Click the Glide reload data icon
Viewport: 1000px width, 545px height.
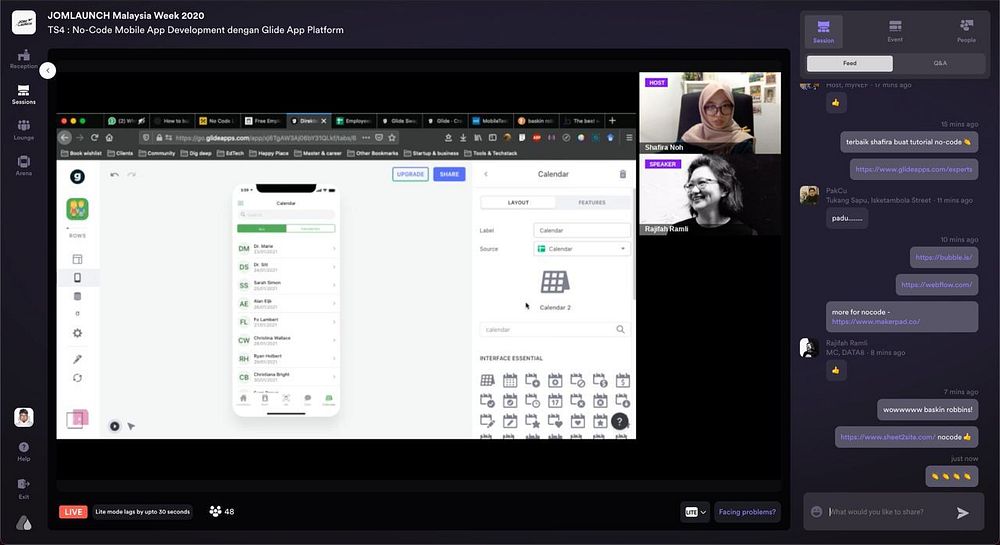[77, 378]
